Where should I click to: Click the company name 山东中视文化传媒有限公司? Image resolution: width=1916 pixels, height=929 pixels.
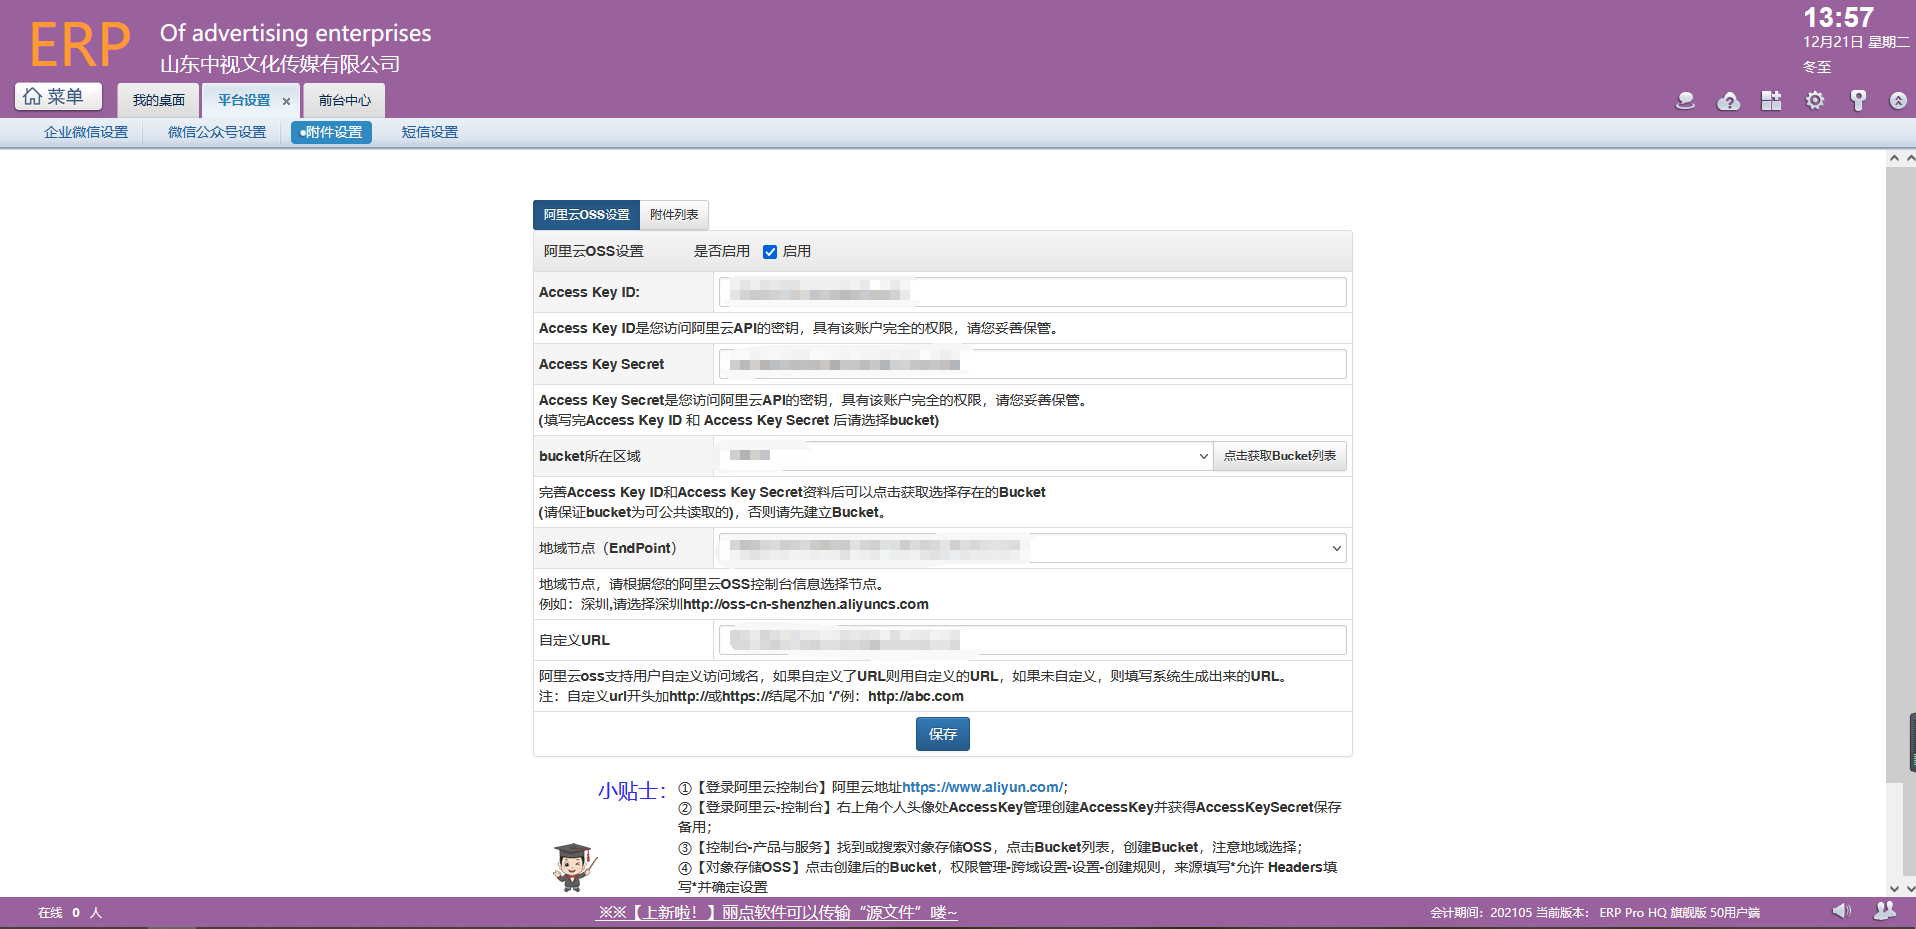(x=280, y=64)
